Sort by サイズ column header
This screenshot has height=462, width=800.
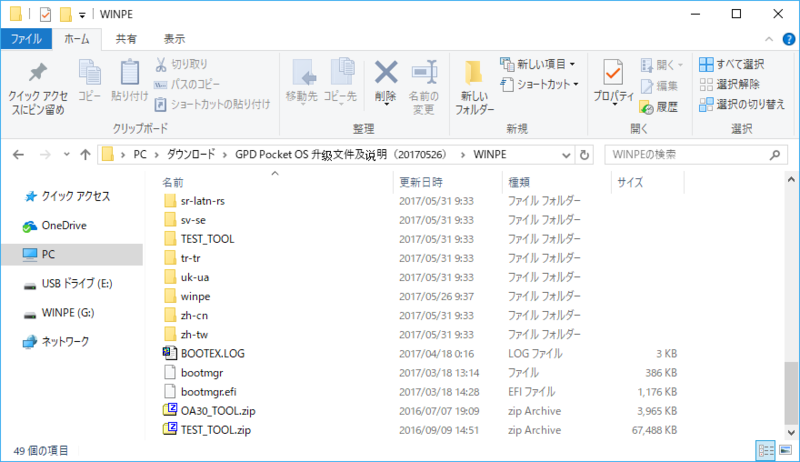point(647,182)
